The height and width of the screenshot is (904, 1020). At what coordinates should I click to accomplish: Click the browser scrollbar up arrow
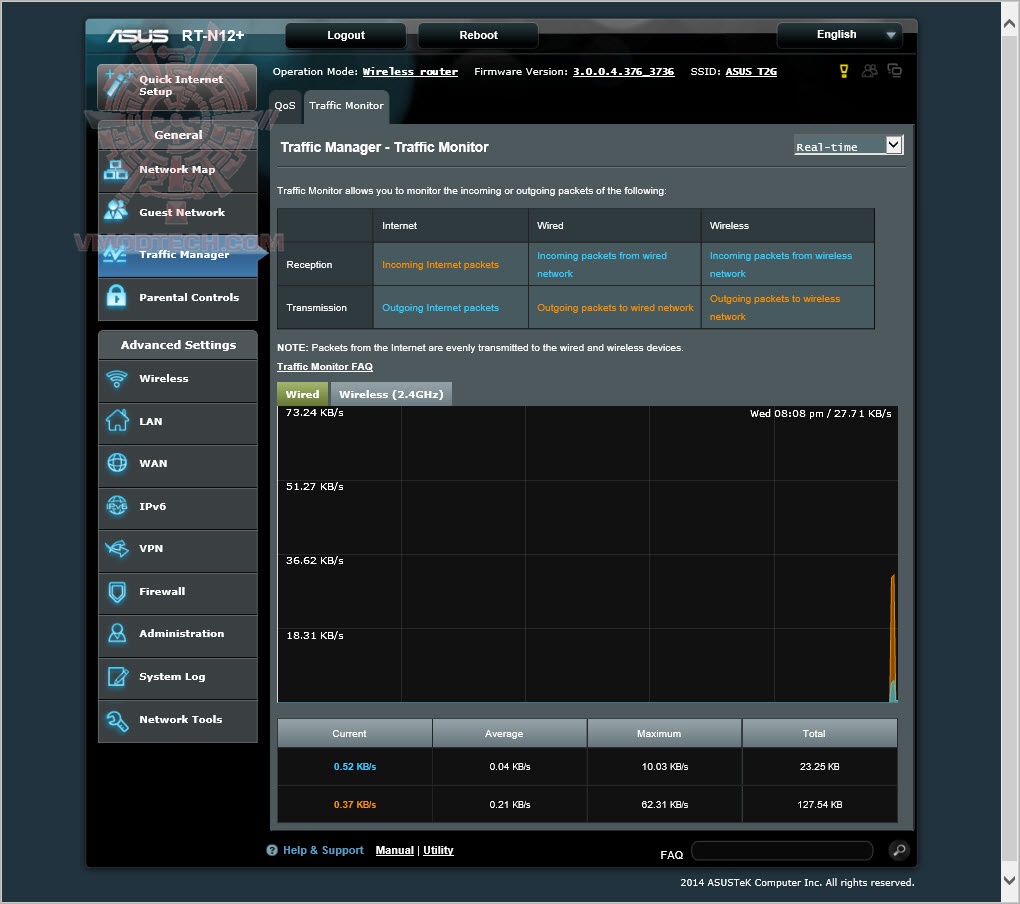pos(1010,24)
